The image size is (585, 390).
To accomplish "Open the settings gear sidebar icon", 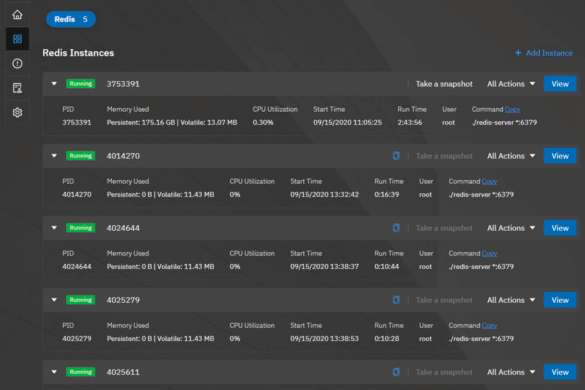I will 17,112.
